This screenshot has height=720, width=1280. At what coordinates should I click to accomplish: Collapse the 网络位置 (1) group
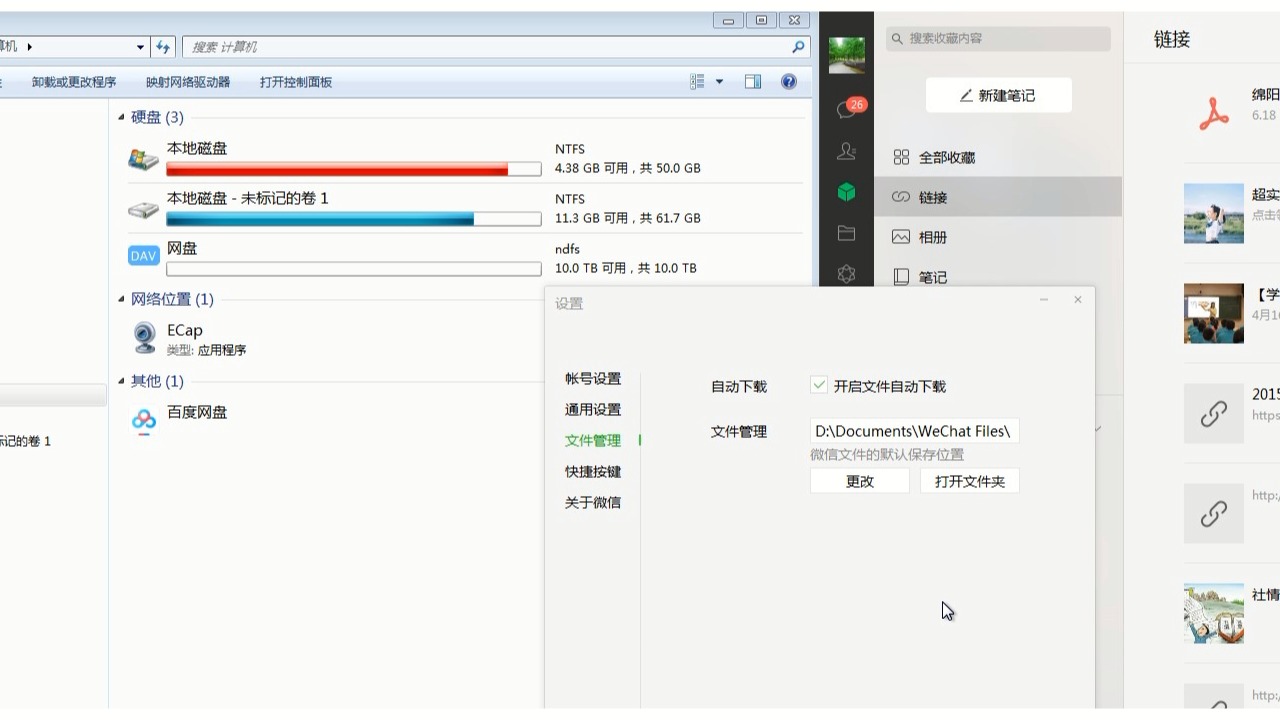pos(122,299)
